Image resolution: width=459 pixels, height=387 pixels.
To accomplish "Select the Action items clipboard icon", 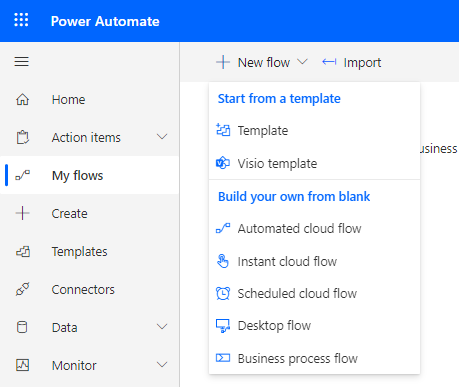I will coord(23,137).
